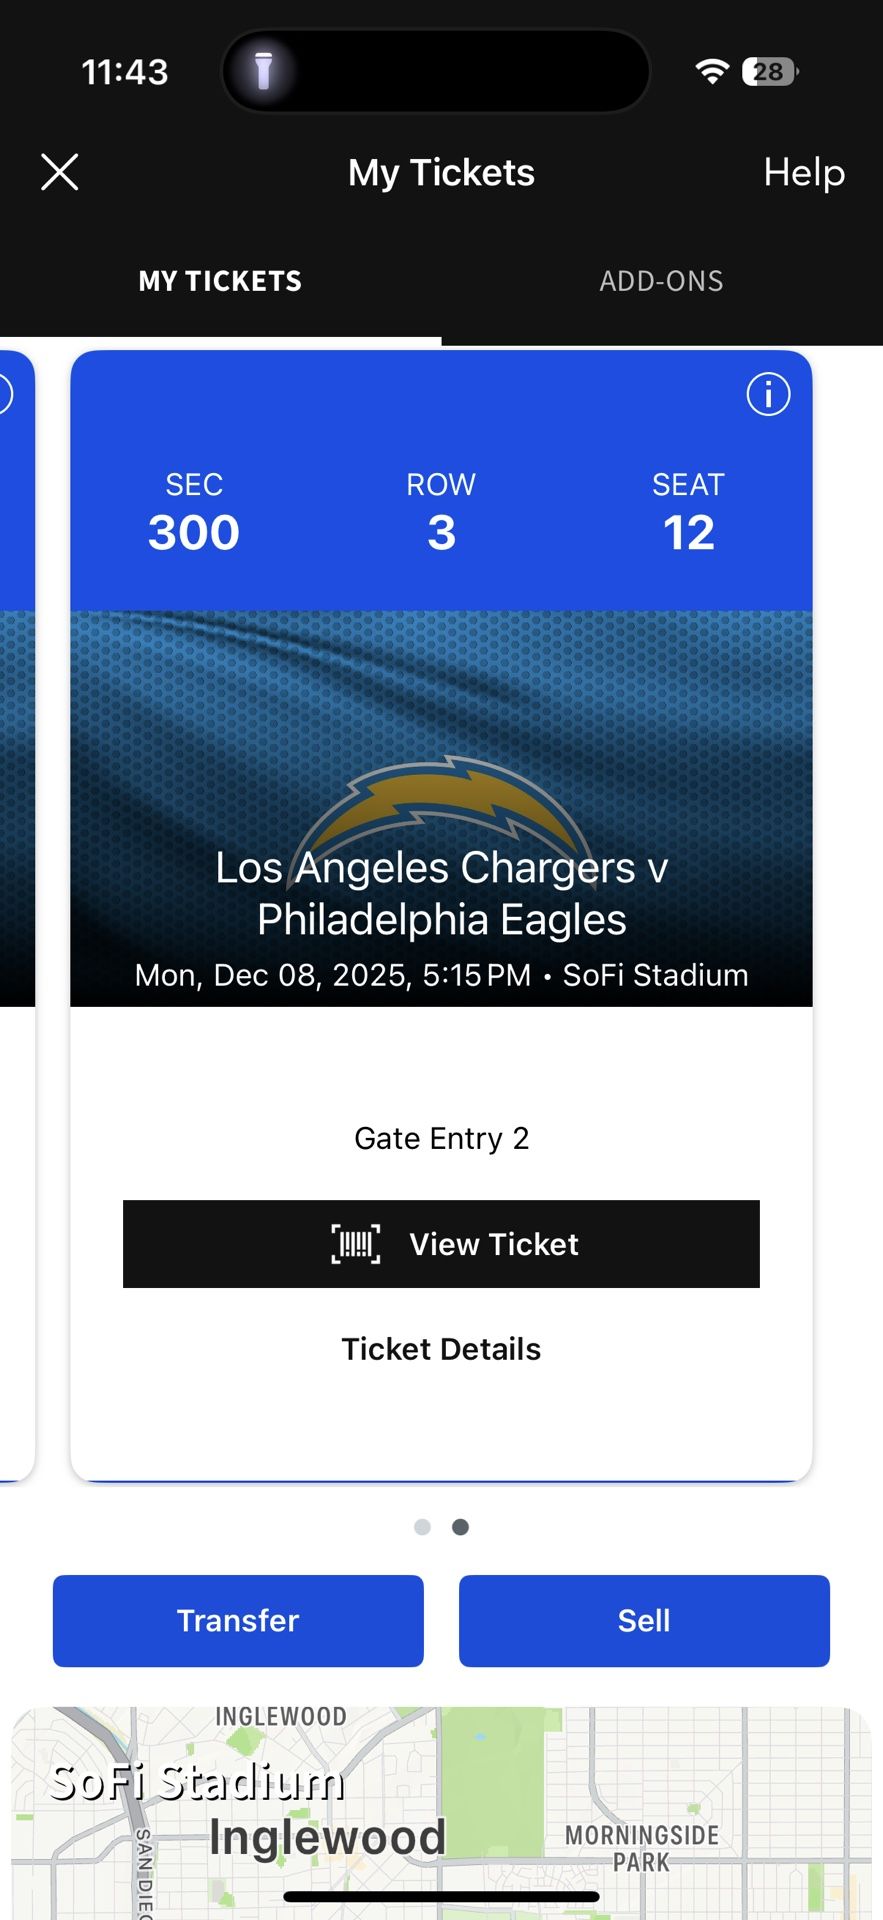Tap info icon on previous ticket card
Viewport: 883px width, 1920px height.
(4, 394)
